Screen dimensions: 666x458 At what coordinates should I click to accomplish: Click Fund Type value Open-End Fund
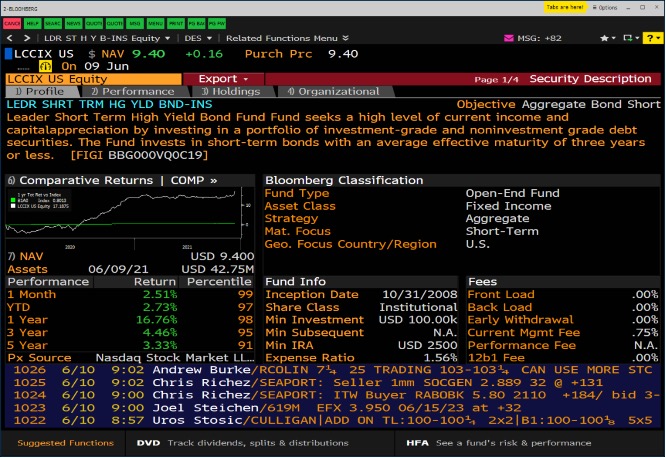coord(513,193)
